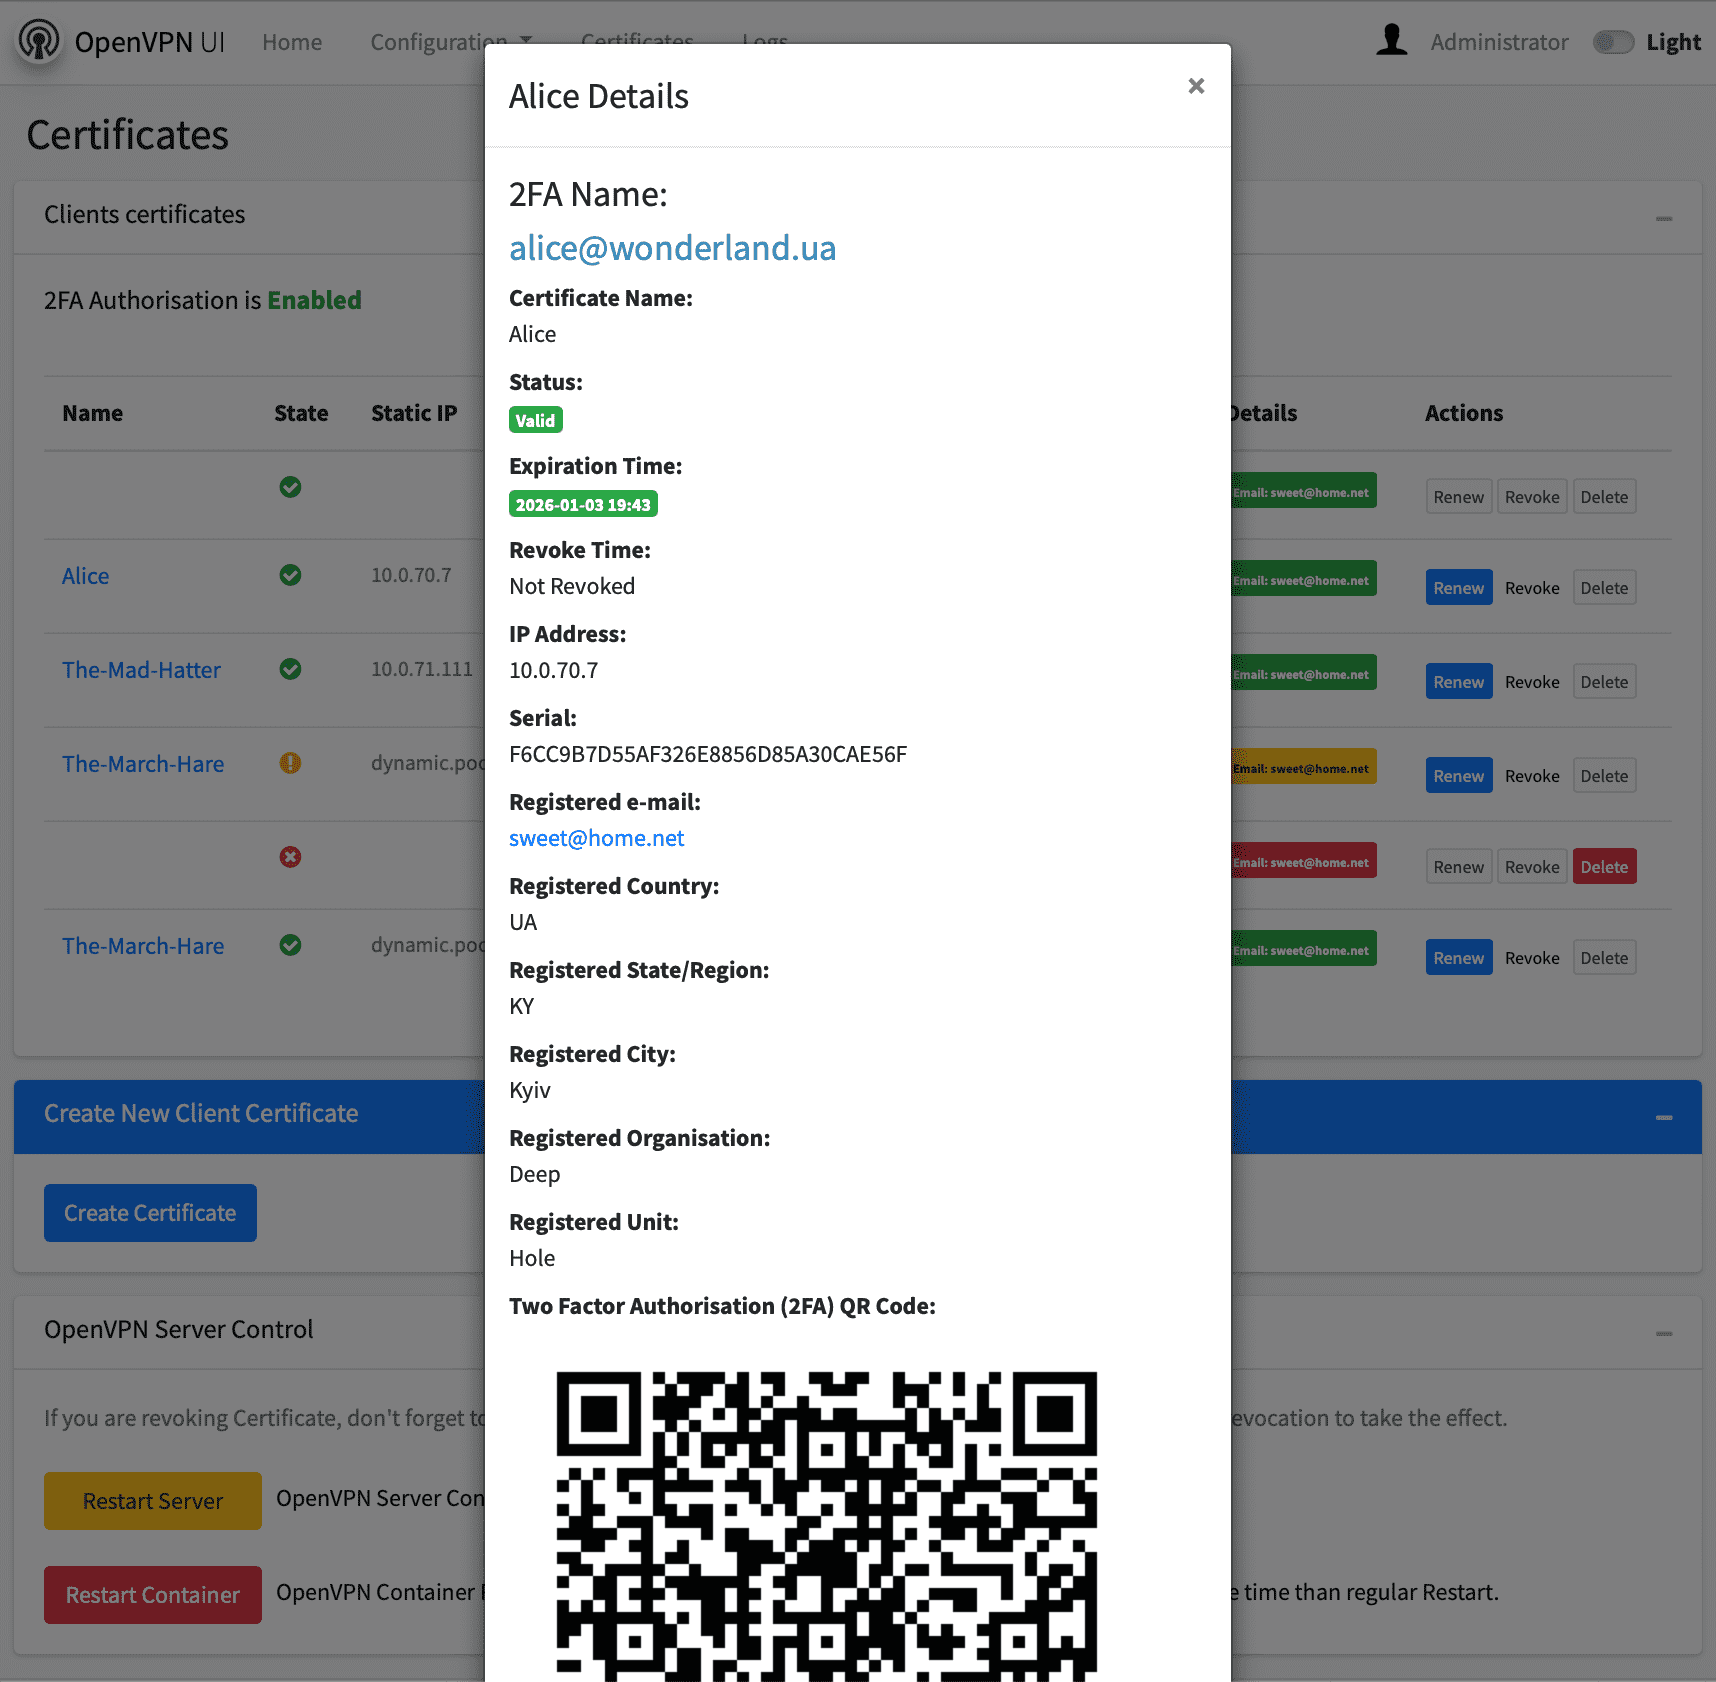The image size is (1716, 1682).
Task: Click the Static IP column header
Action: pos(414,413)
